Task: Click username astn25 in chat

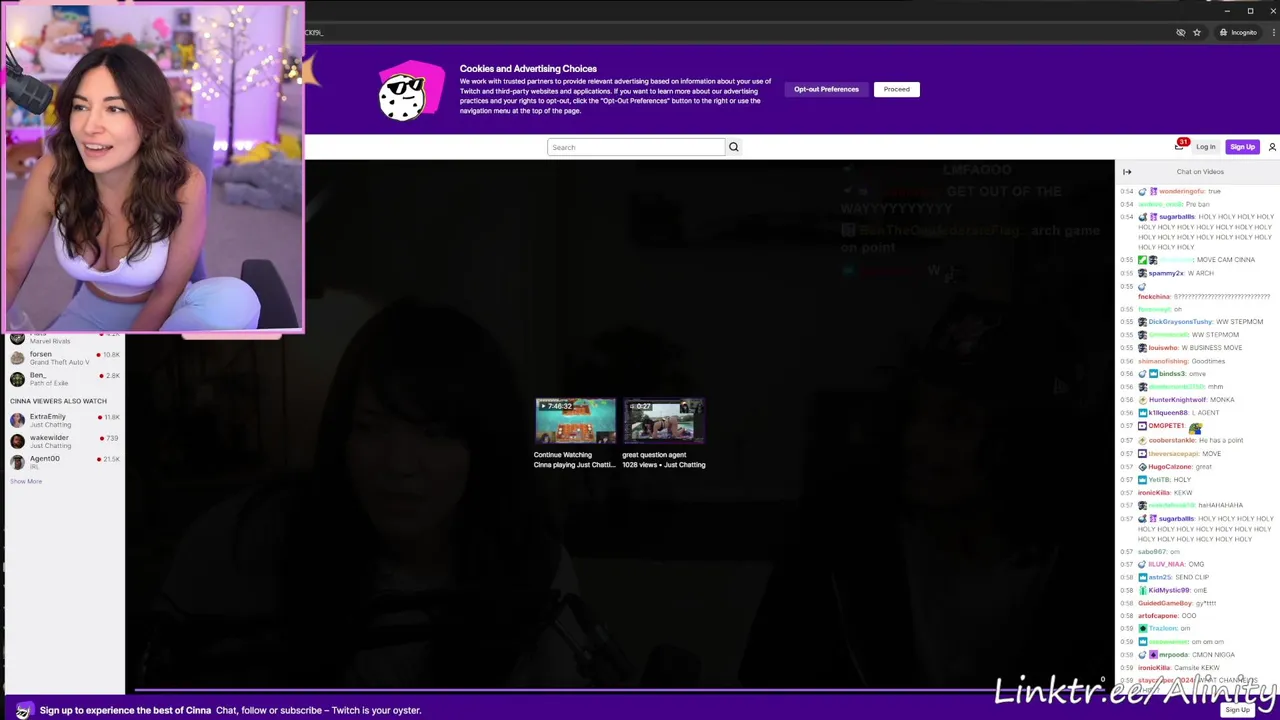Action: pyautogui.click(x=1159, y=577)
